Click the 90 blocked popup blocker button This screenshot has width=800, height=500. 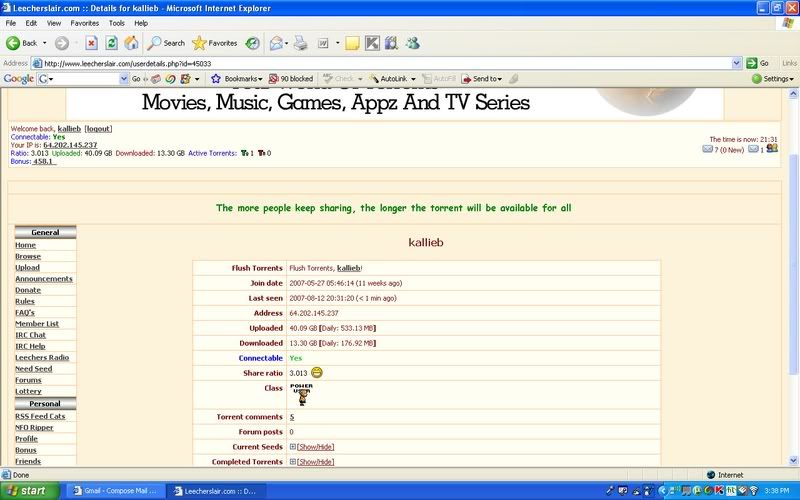pyautogui.click(x=291, y=79)
